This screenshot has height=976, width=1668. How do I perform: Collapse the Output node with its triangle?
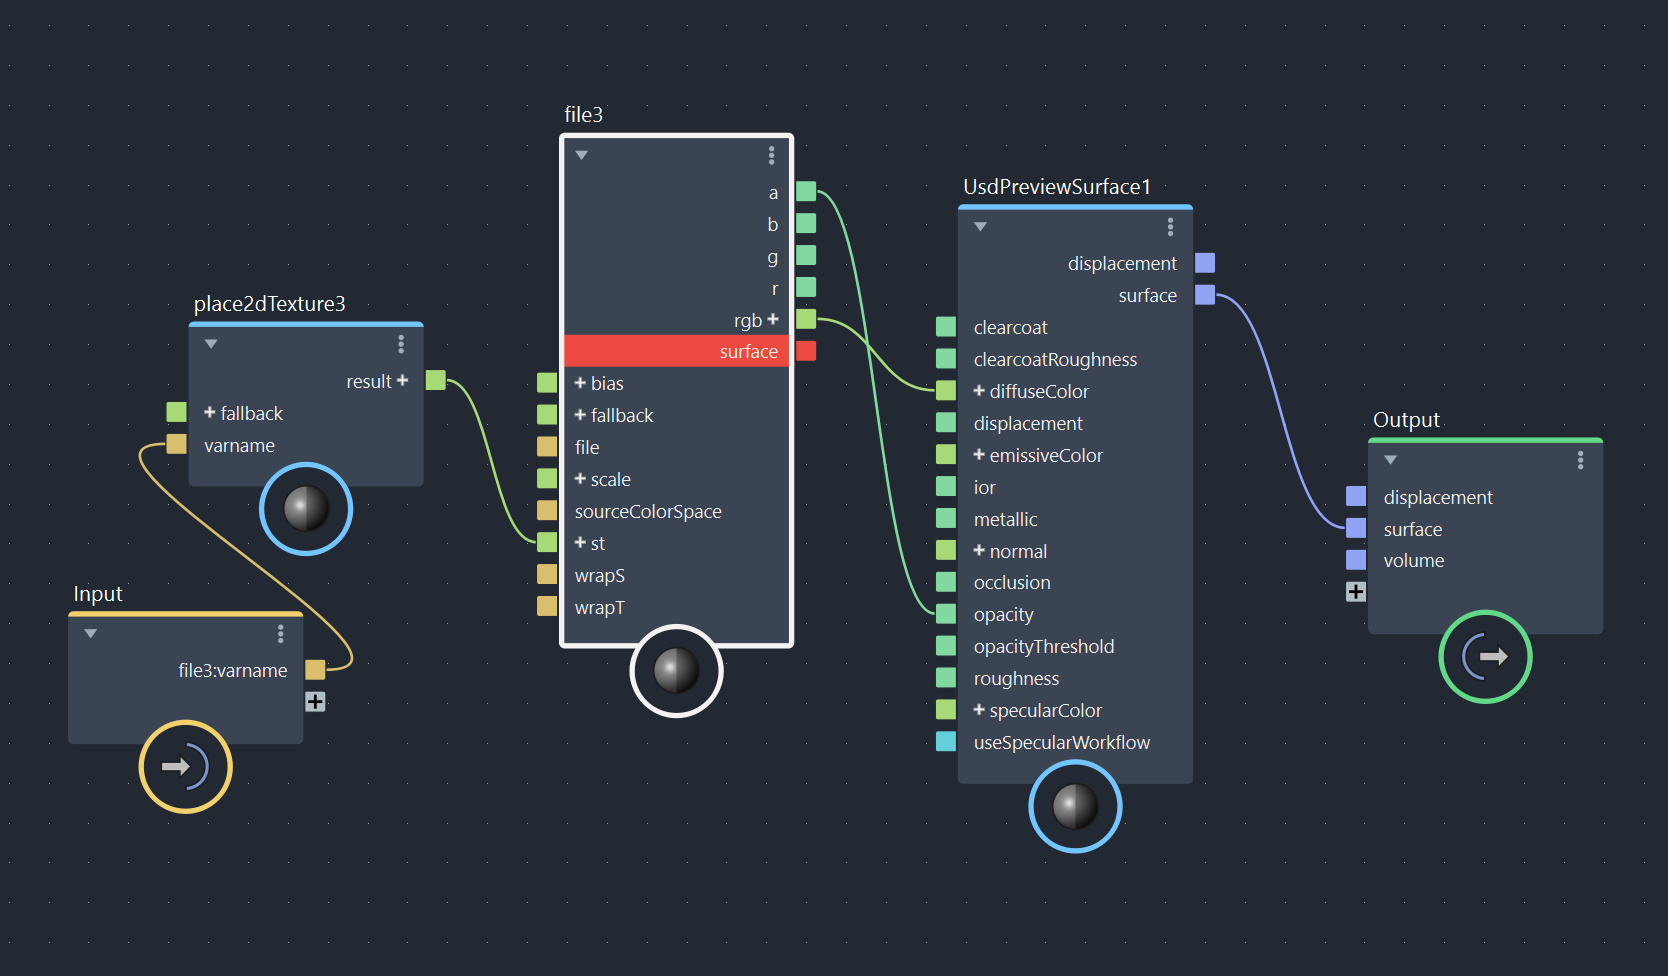point(1391,459)
